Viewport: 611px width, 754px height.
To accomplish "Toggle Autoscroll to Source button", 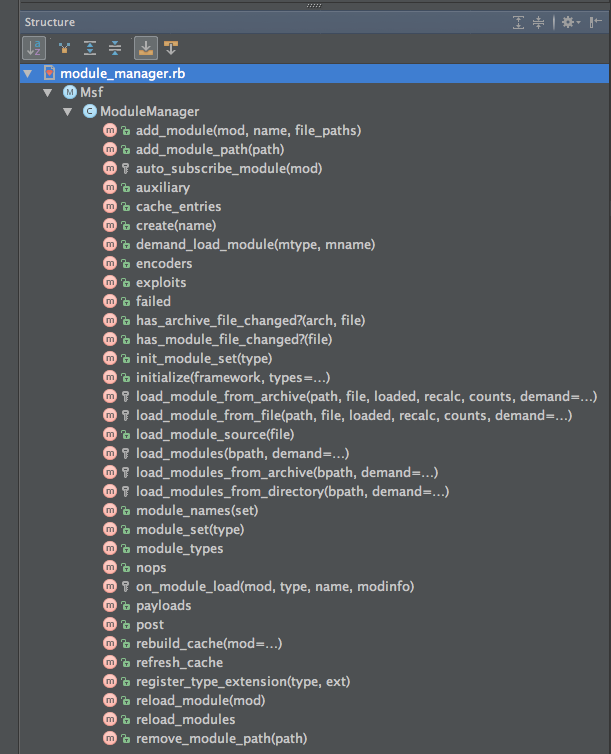I will [x=146, y=48].
